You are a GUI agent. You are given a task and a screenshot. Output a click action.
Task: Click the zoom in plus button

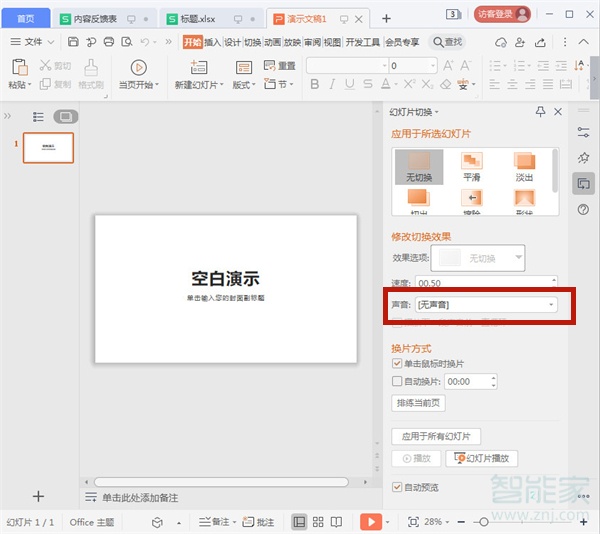(x=584, y=522)
